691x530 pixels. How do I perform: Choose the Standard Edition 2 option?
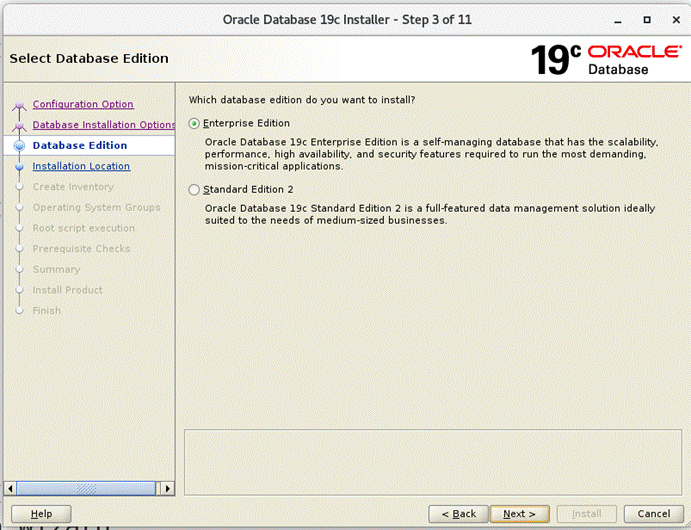[194, 190]
